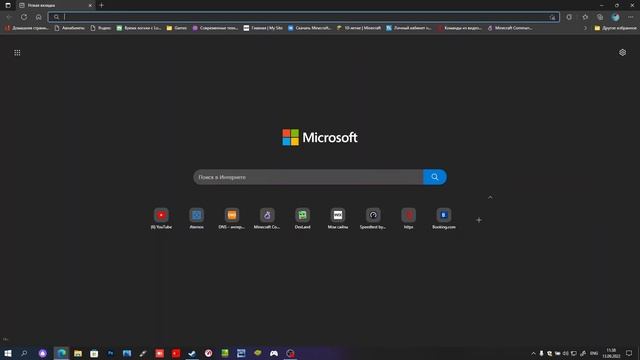Open the tab actions menu icon
The image size is (640, 360).
coord(8,5)
